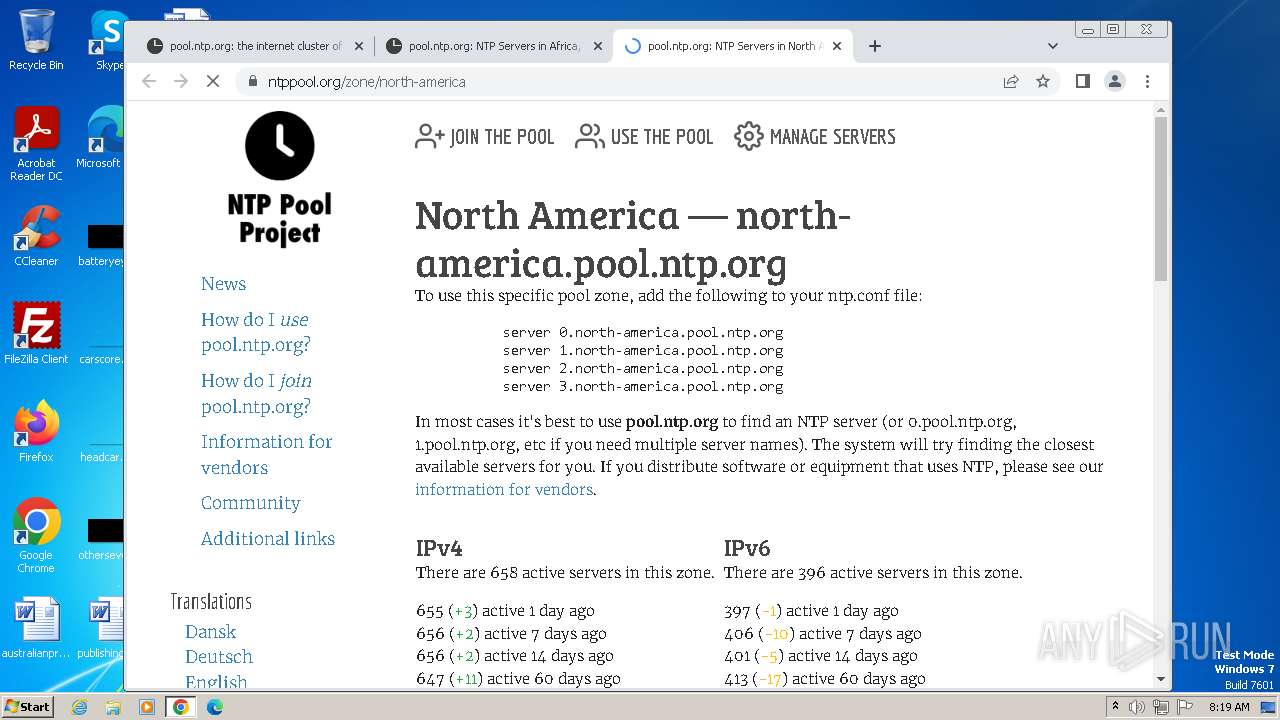Click the Skype desktop icon
Image resolution: width=1280 pixels, height=720 pixels.
click(x=108, y=40)
